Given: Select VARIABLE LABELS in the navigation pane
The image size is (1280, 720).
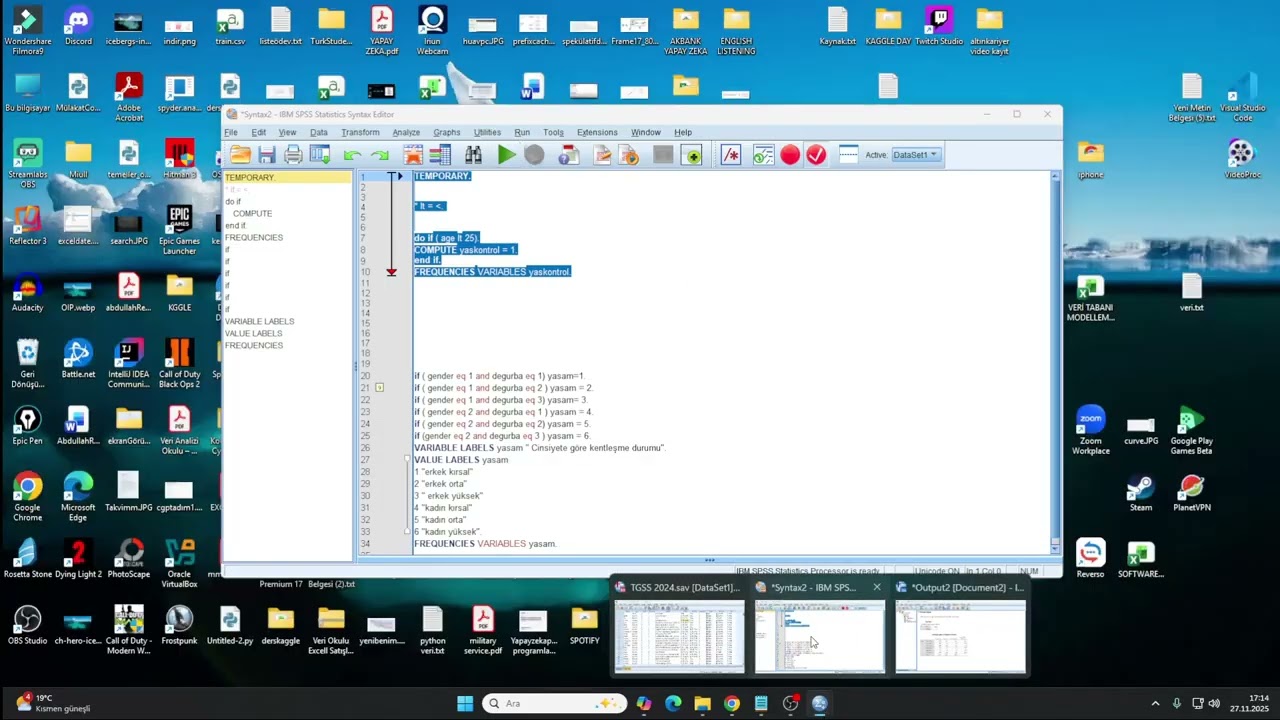Looking at the screenshot, I should pyautogui.click(x=260, y=321).
